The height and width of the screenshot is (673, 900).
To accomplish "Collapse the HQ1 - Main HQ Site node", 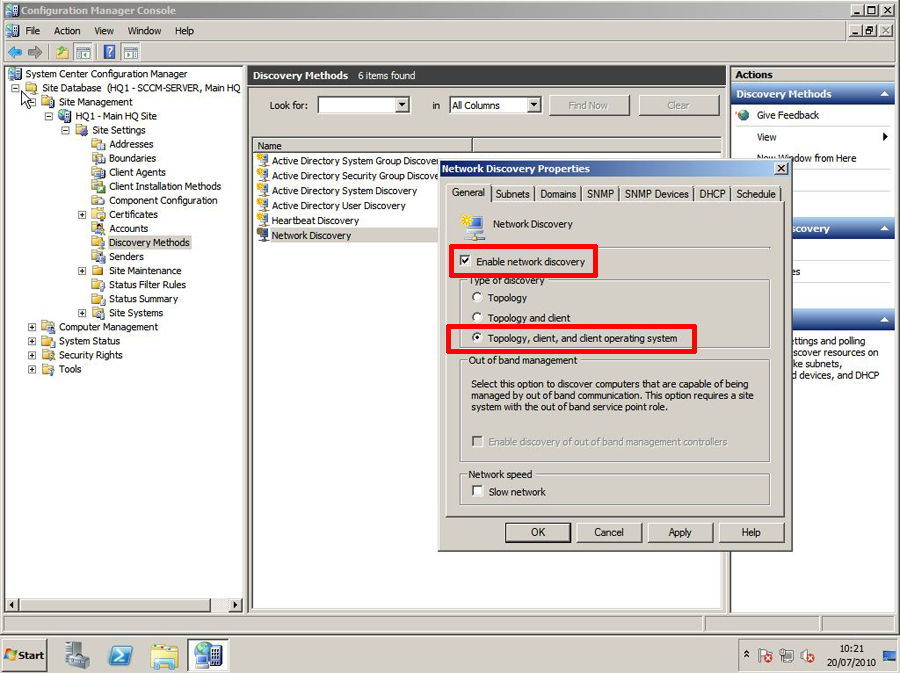I will [x=49, y=116].
